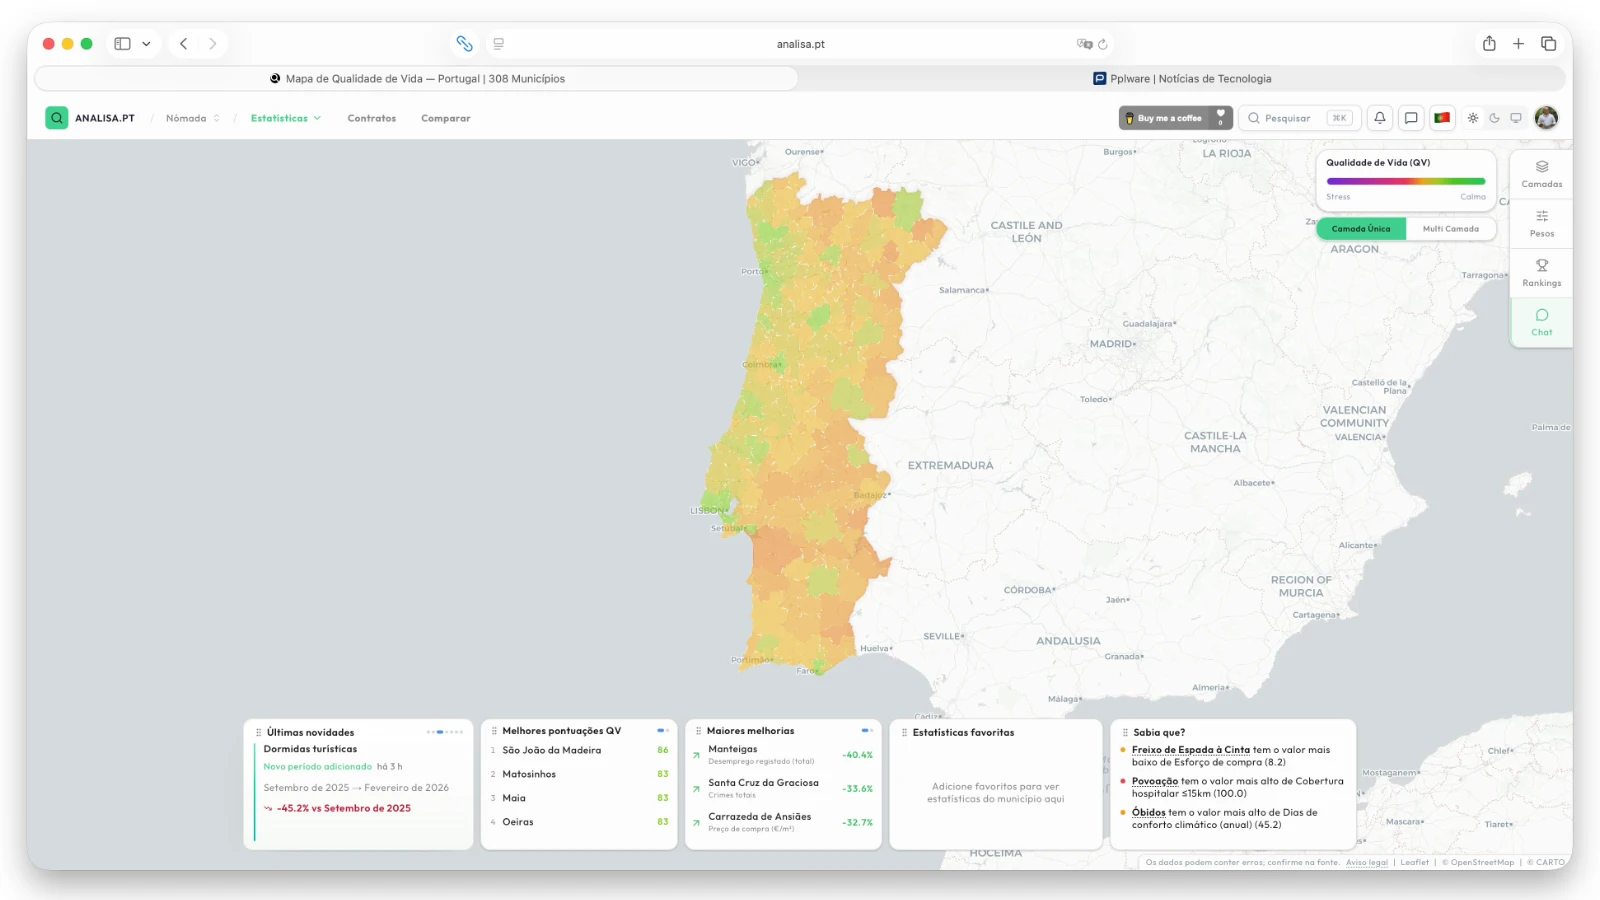Switch to the Pplware browser tab
1600x900 pixels.
(x=1182, y=79)
